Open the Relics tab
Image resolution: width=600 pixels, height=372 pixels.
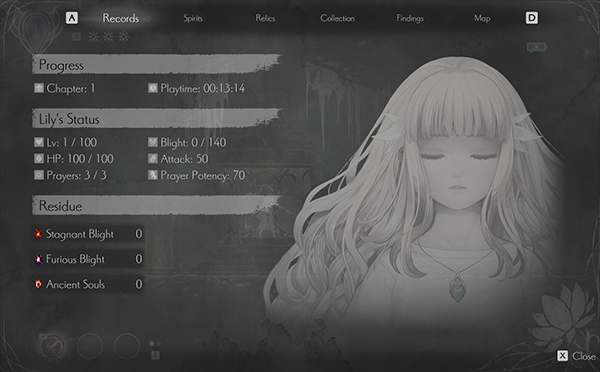click(x=265, y=18)
